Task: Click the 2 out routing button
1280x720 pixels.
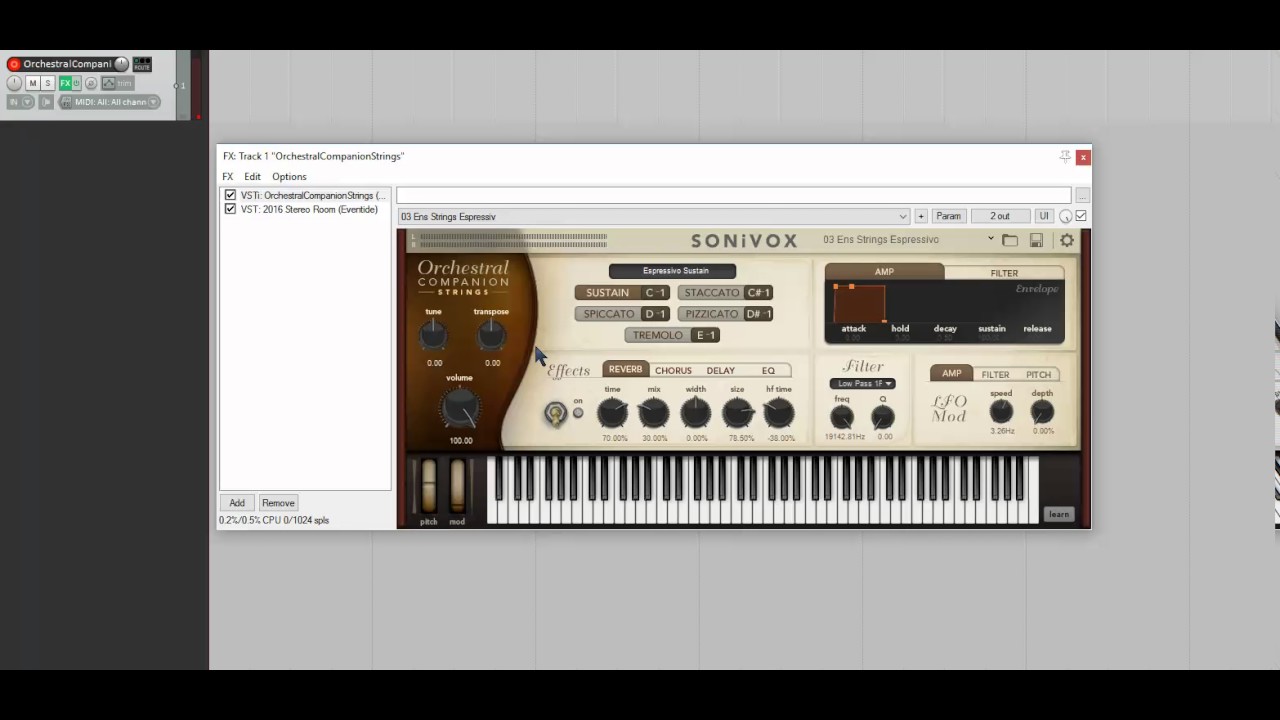Action: click(1000, 216)
